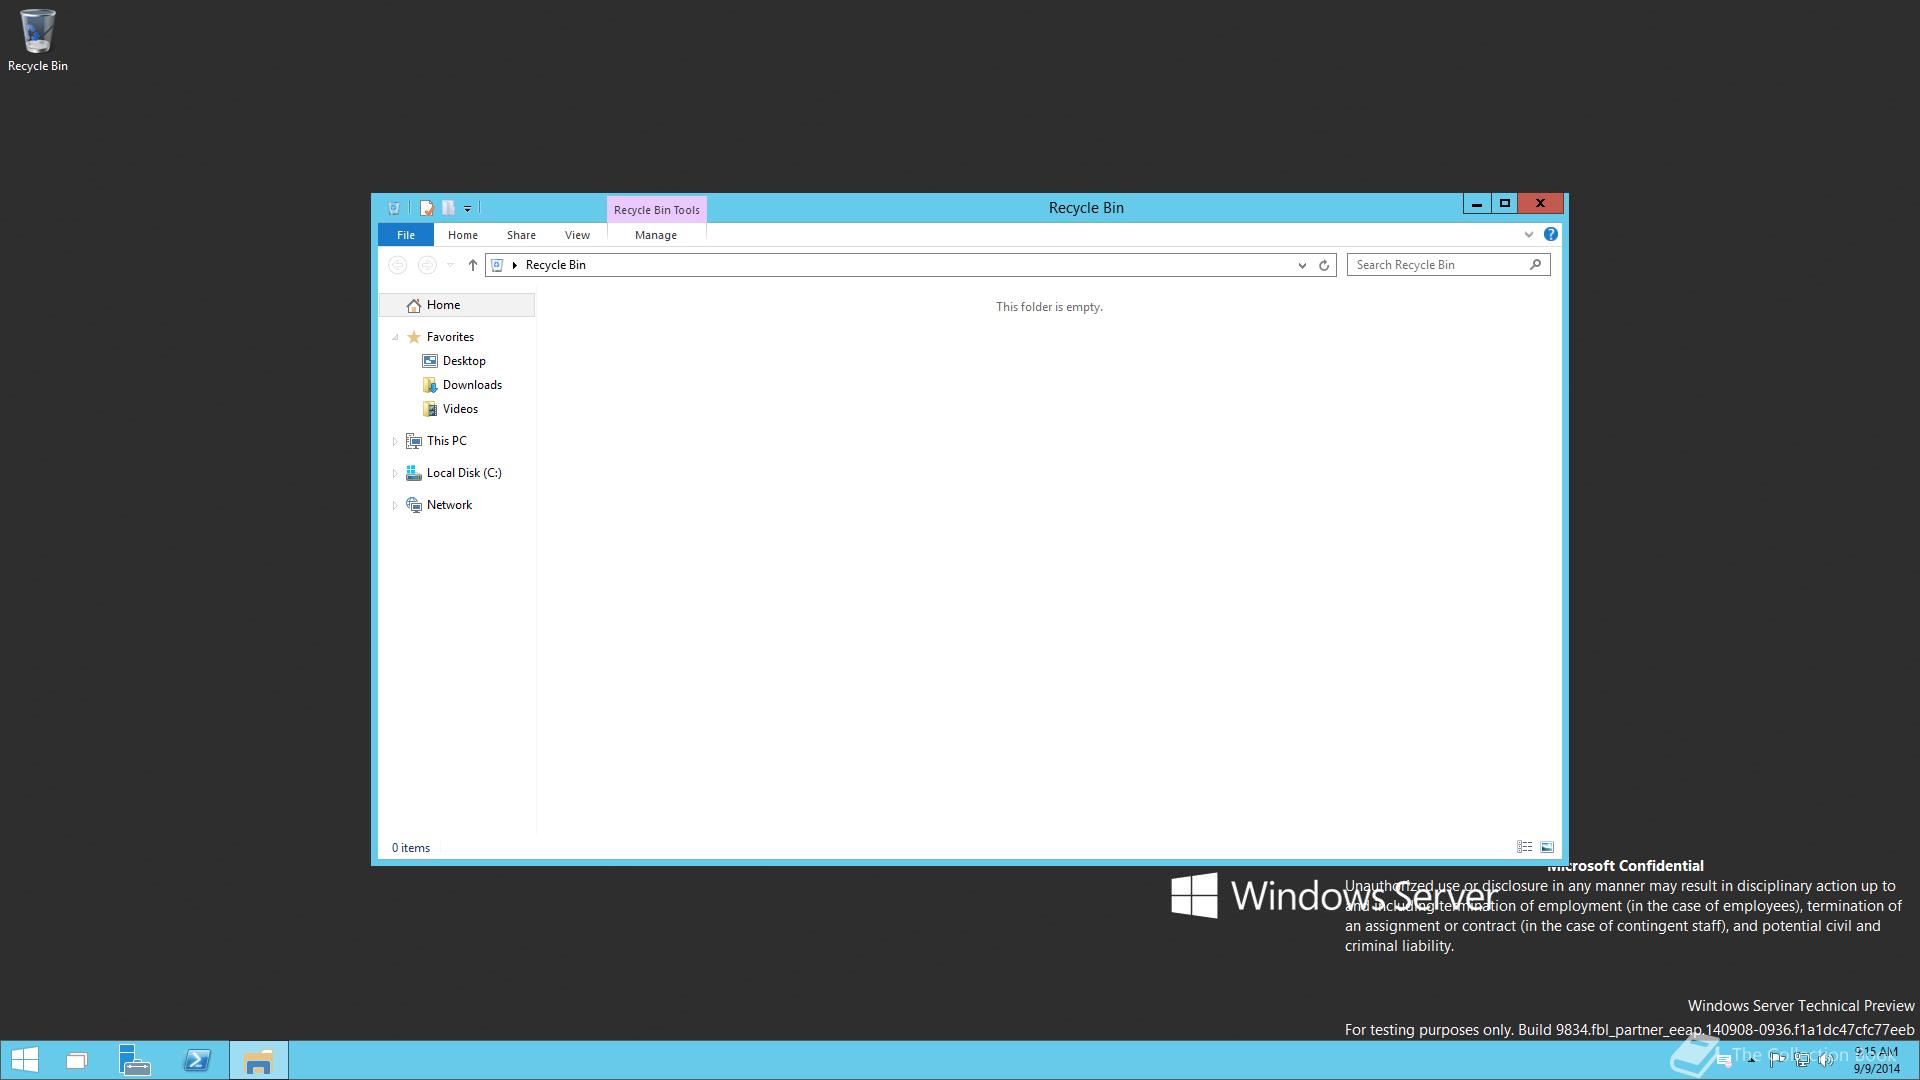Switch to the Share ribbon tab

[521, 235]
